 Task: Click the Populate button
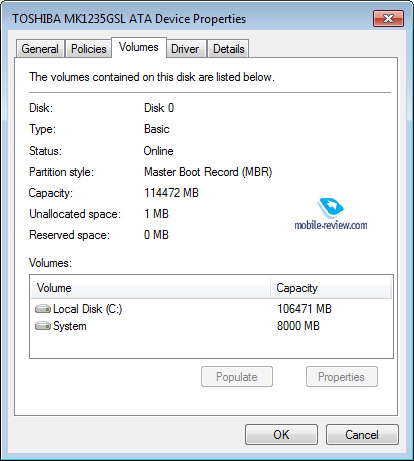point(237,377)
